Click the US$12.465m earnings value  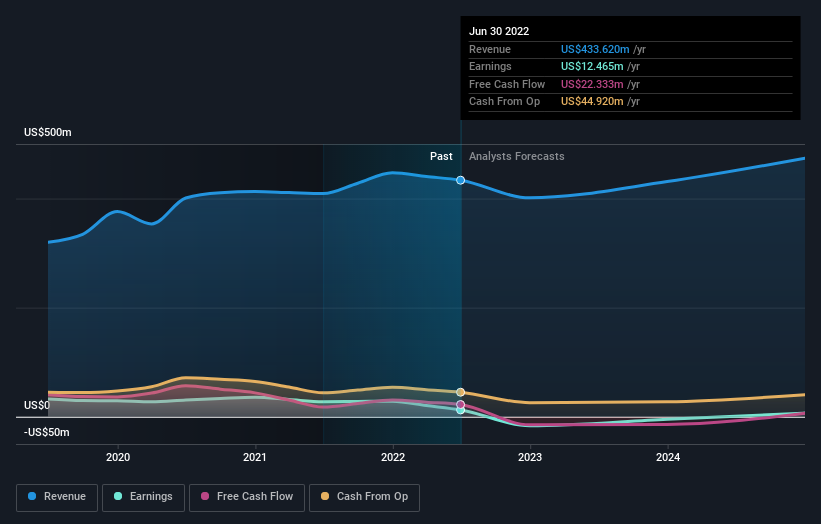592,66
